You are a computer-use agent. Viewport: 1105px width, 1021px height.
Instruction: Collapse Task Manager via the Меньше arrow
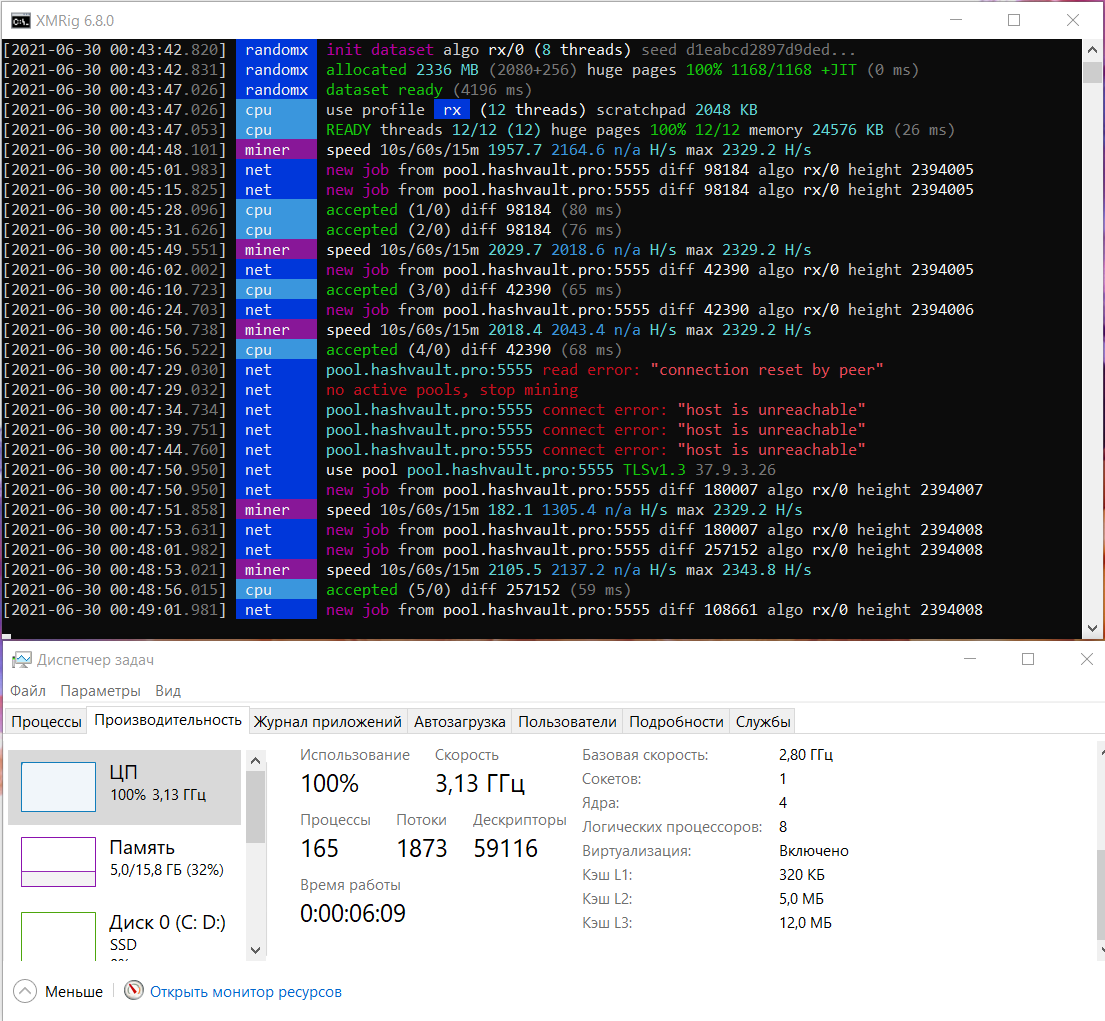pyautogui.click(x=25, y=991)
